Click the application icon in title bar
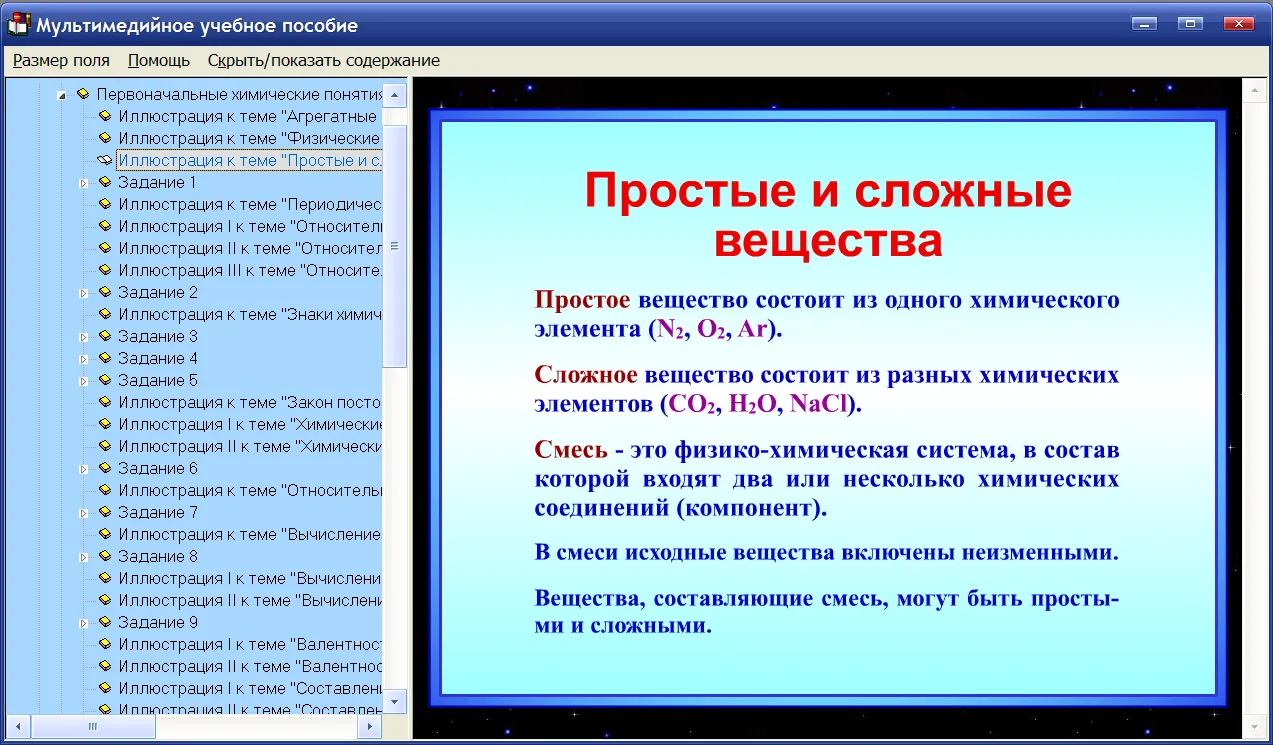 (x=18, y=25)
